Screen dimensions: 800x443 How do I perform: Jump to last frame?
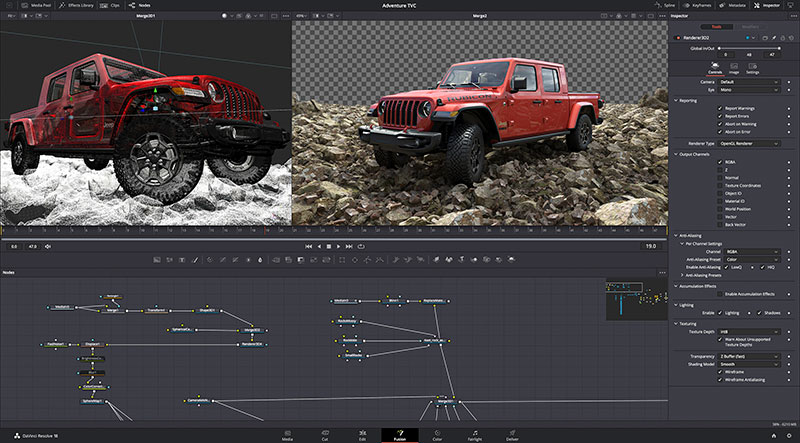point(349,247)
